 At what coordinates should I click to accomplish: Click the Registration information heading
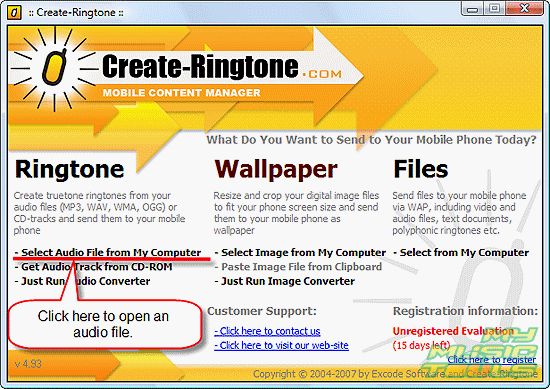[465, 311]
